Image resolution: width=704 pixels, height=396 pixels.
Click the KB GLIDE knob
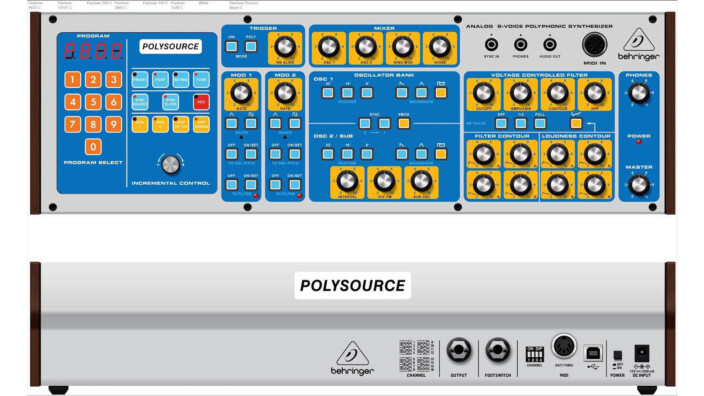click(285, 46)
